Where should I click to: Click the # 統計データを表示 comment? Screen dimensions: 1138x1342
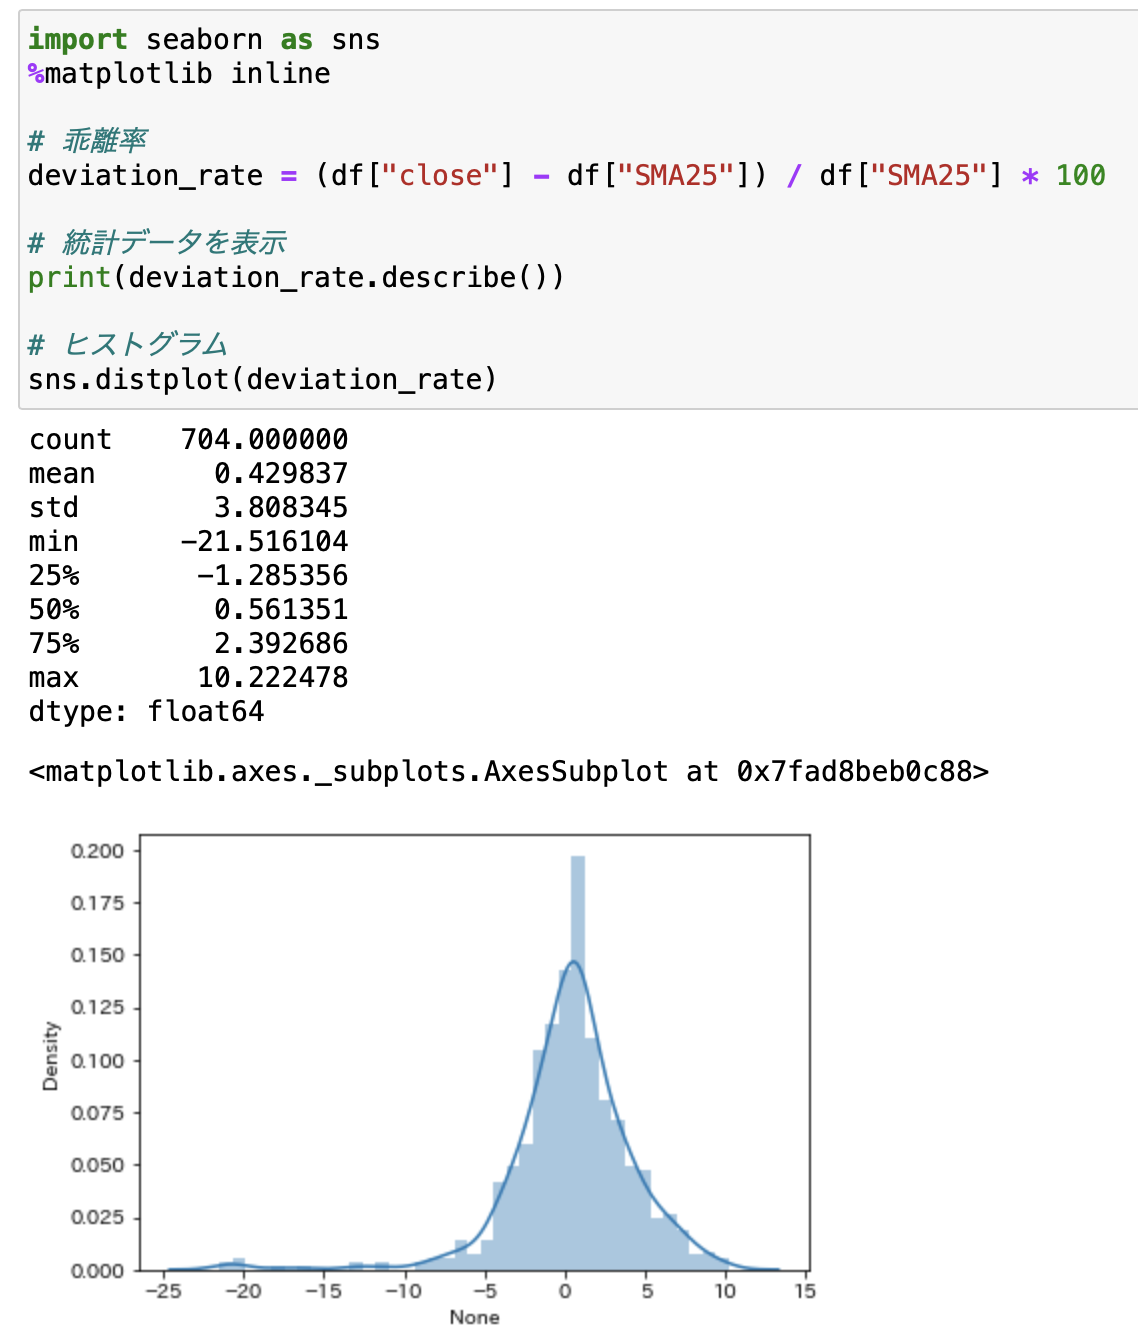157,243
